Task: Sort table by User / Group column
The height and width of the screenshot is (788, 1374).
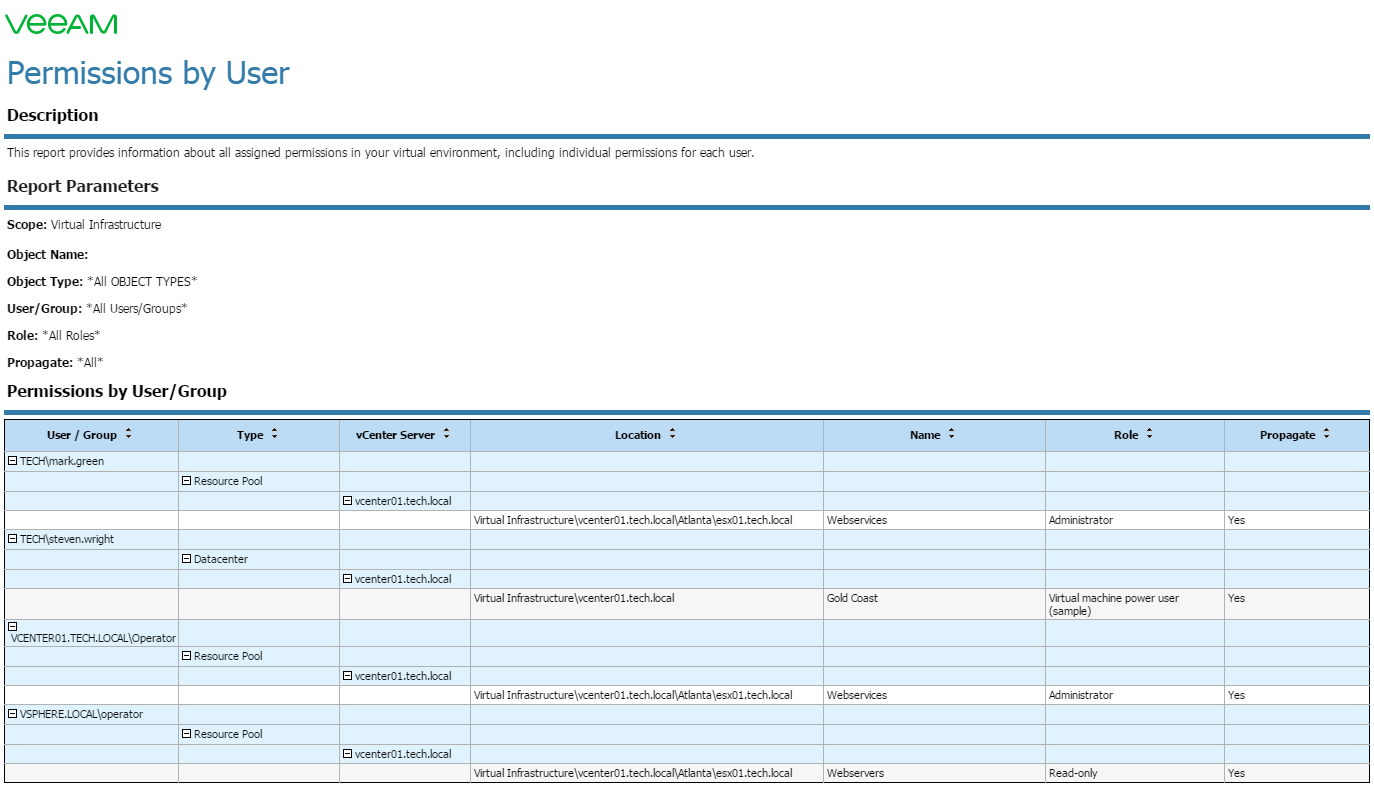Action: 129,434
